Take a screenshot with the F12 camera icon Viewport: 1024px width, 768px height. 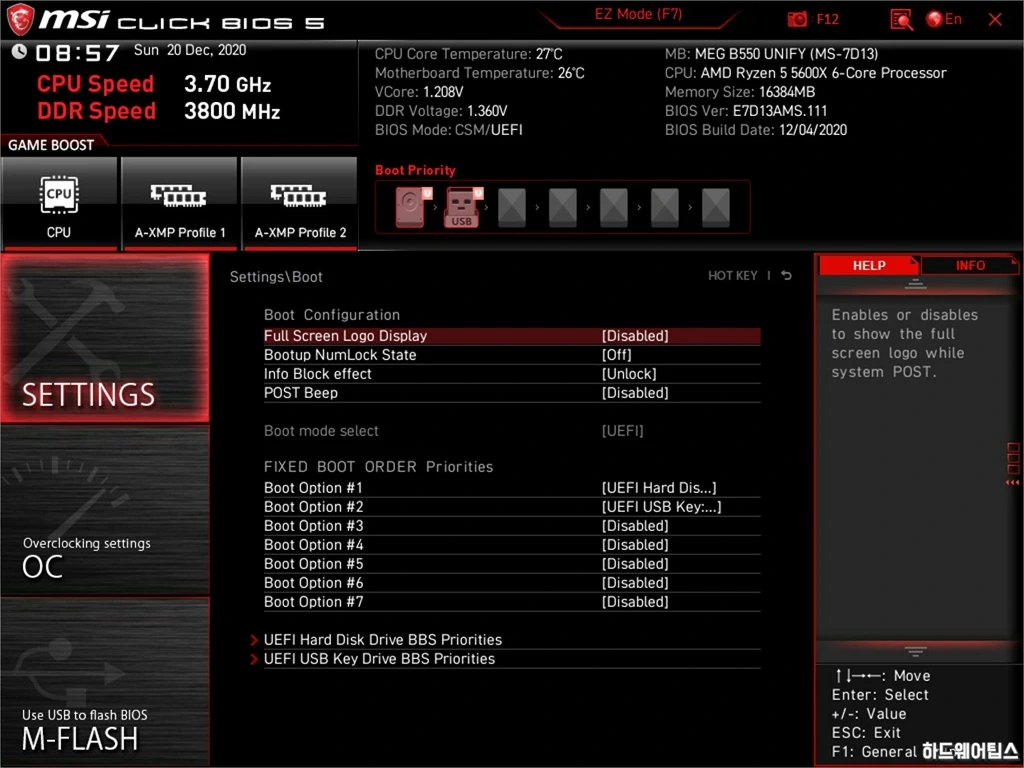pyautogui.click(x=797, y=20)
